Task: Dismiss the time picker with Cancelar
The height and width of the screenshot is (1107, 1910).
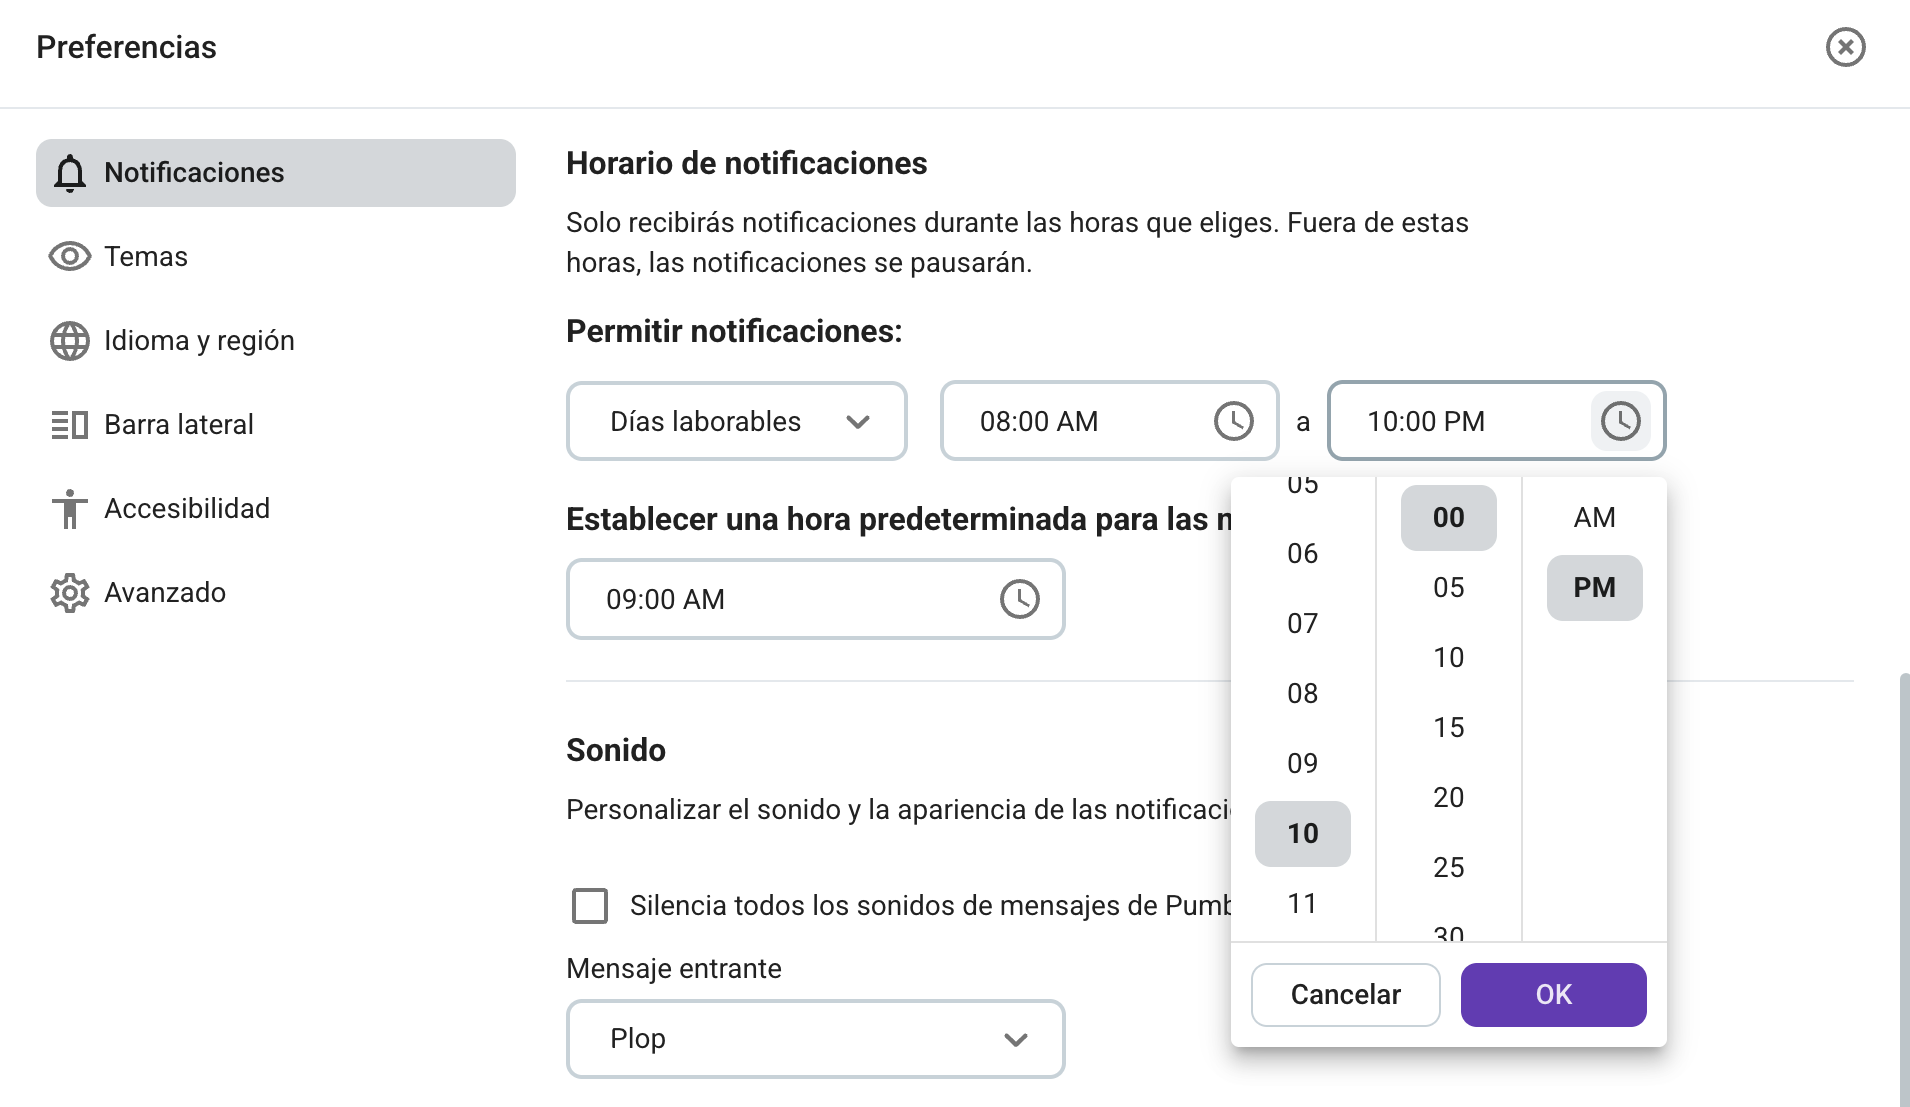Action: click(x=1346, y=994)
